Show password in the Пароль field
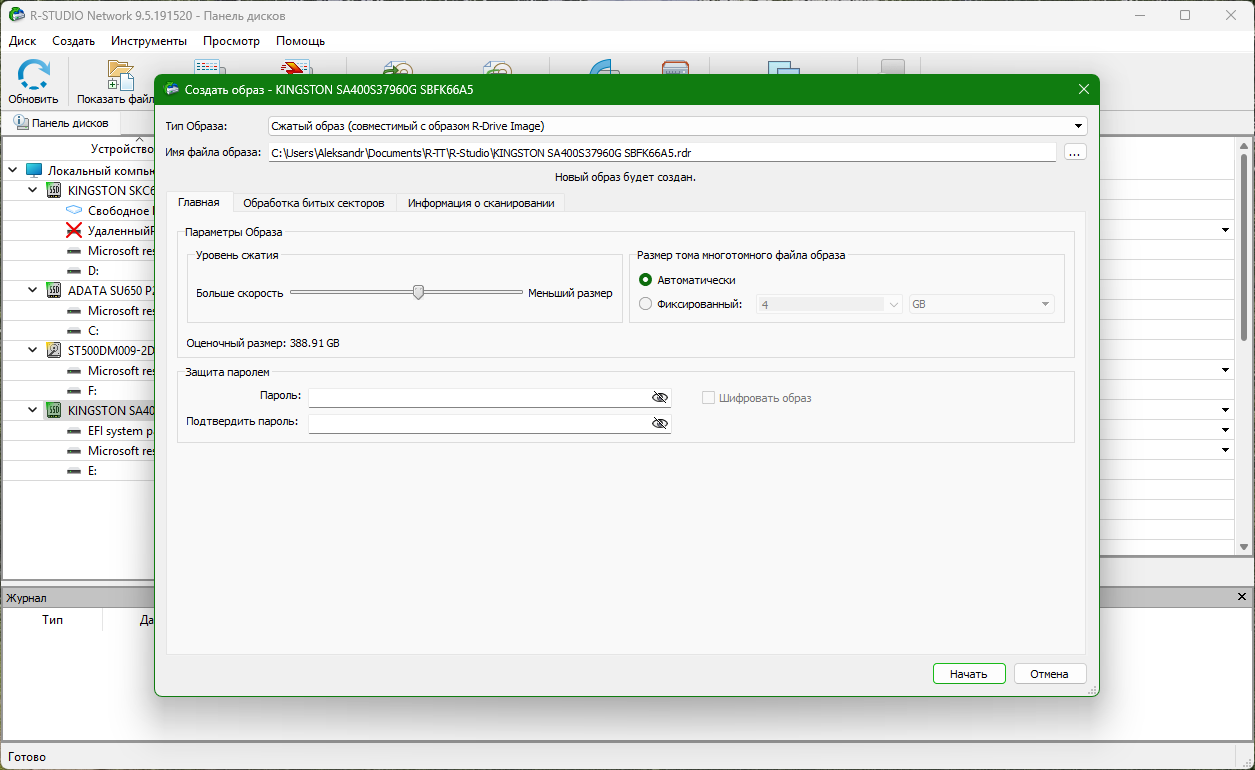 click(659, 397)
